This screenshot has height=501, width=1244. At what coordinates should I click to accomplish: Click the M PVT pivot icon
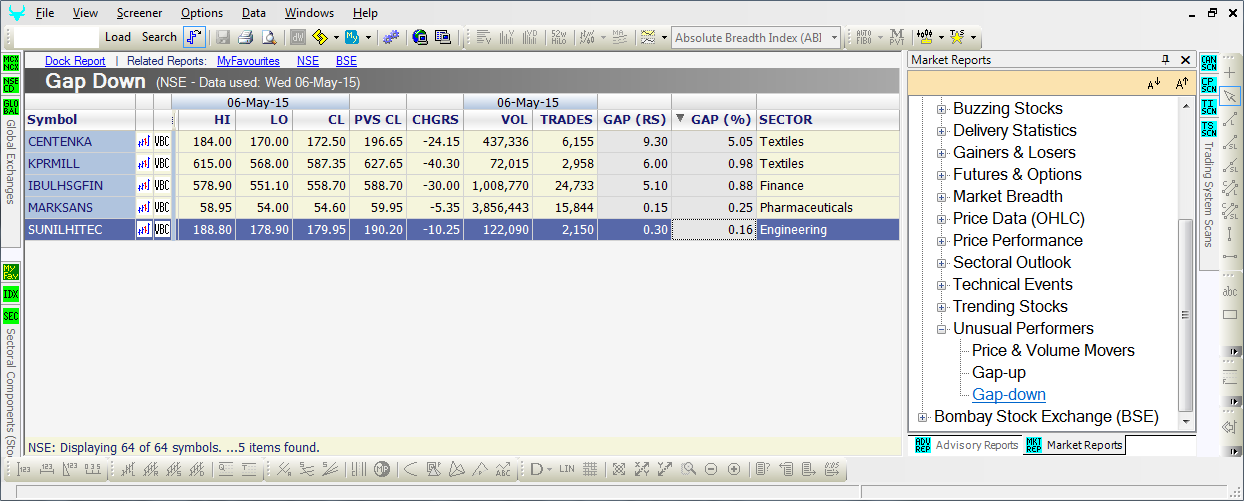pyautogui.click(x=896, y=37)
